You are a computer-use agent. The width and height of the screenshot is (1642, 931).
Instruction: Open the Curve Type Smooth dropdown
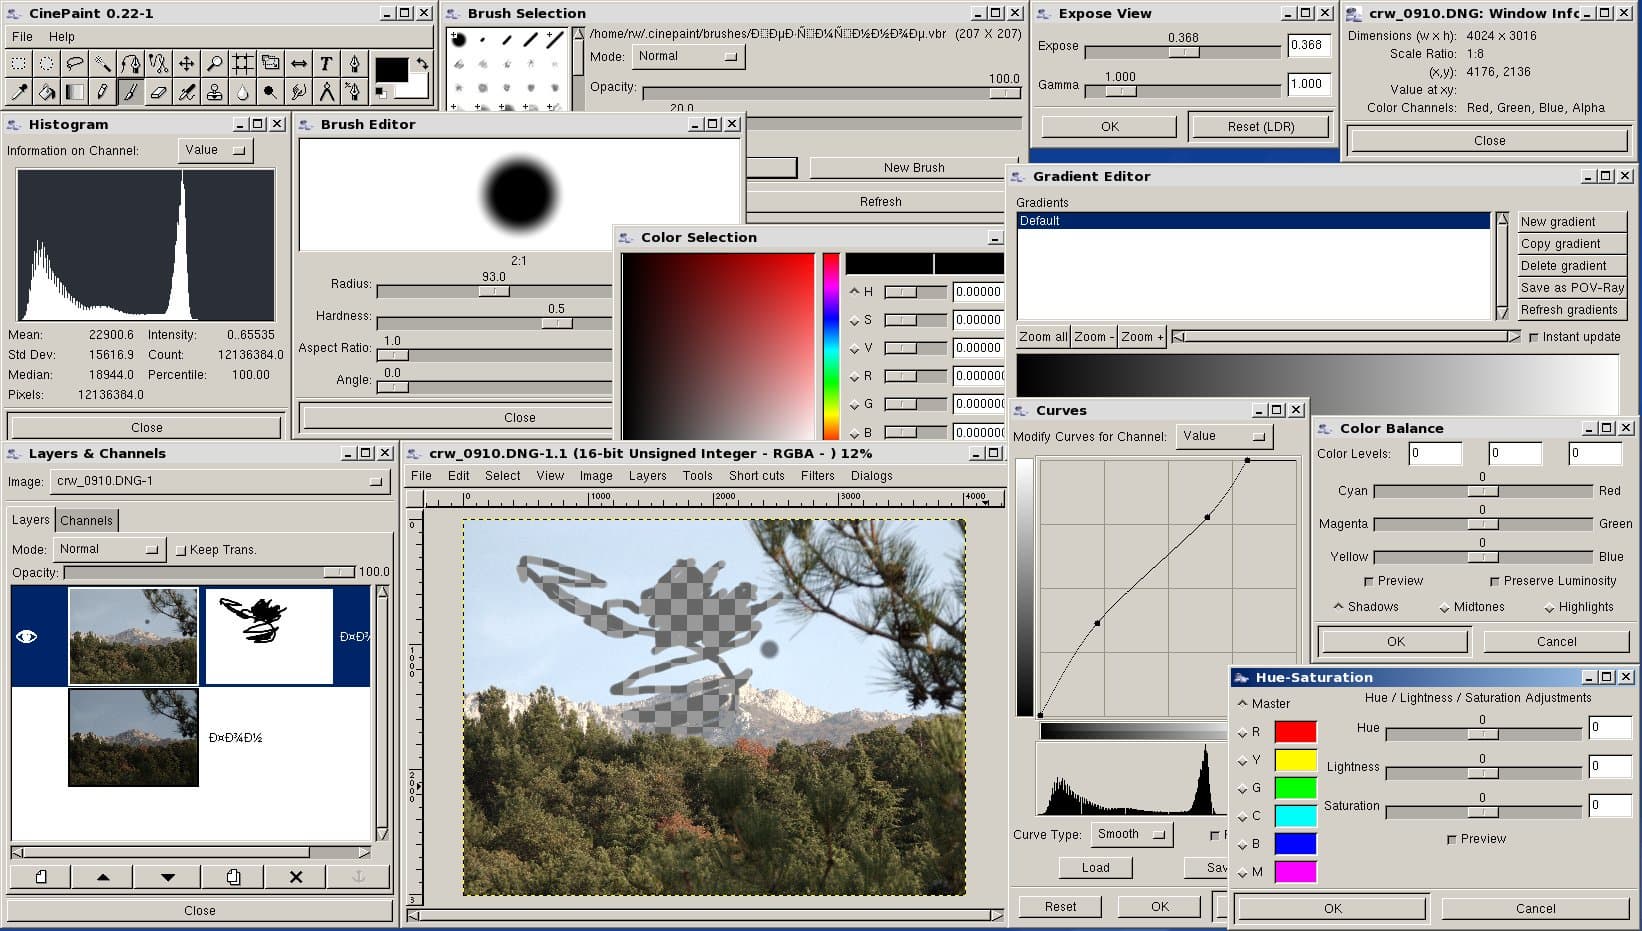pos(1130,834)
